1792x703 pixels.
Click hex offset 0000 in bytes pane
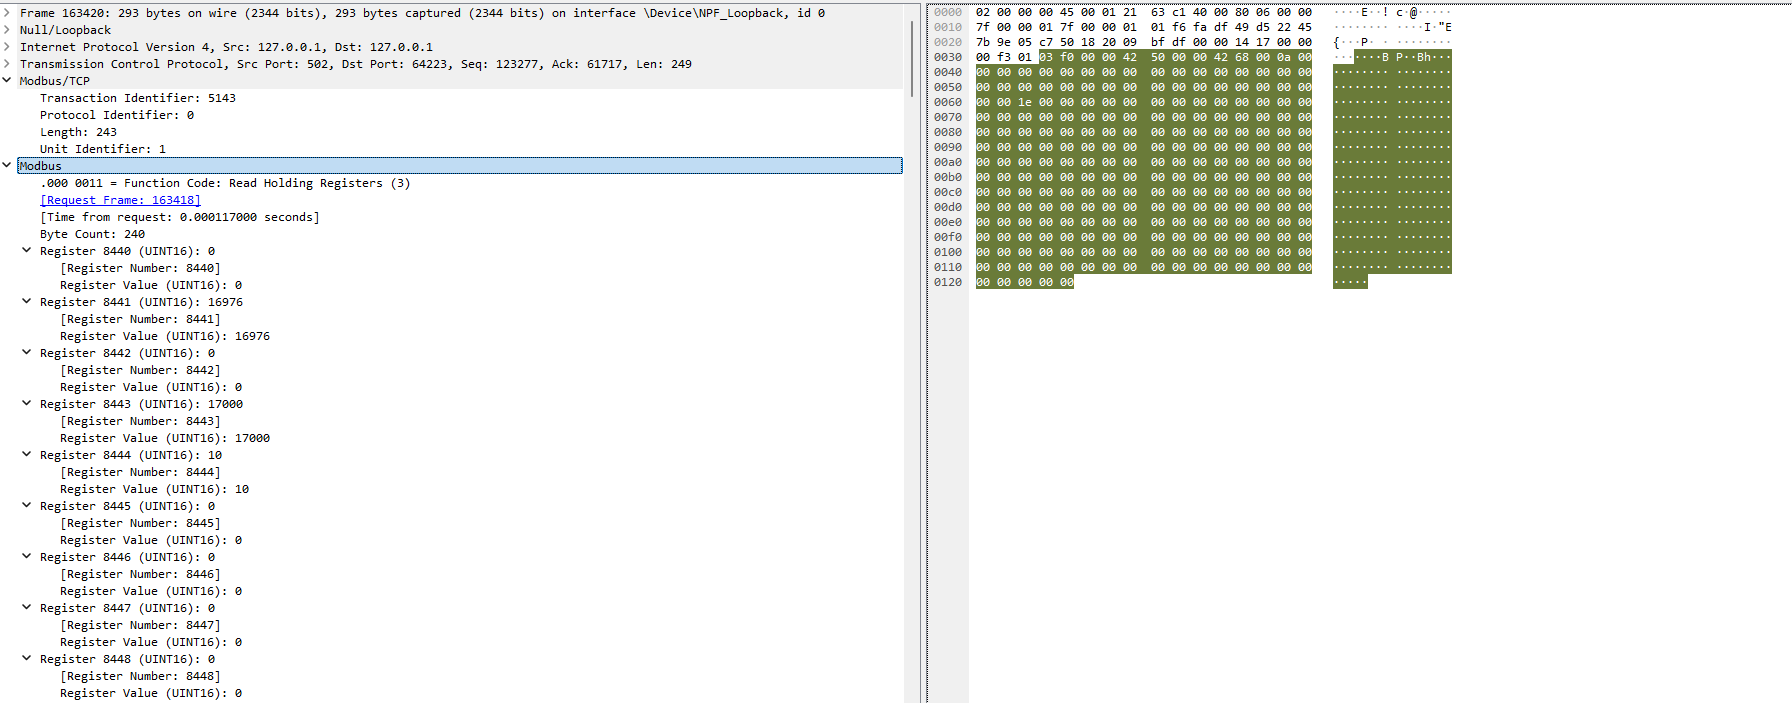pos(947,12)
